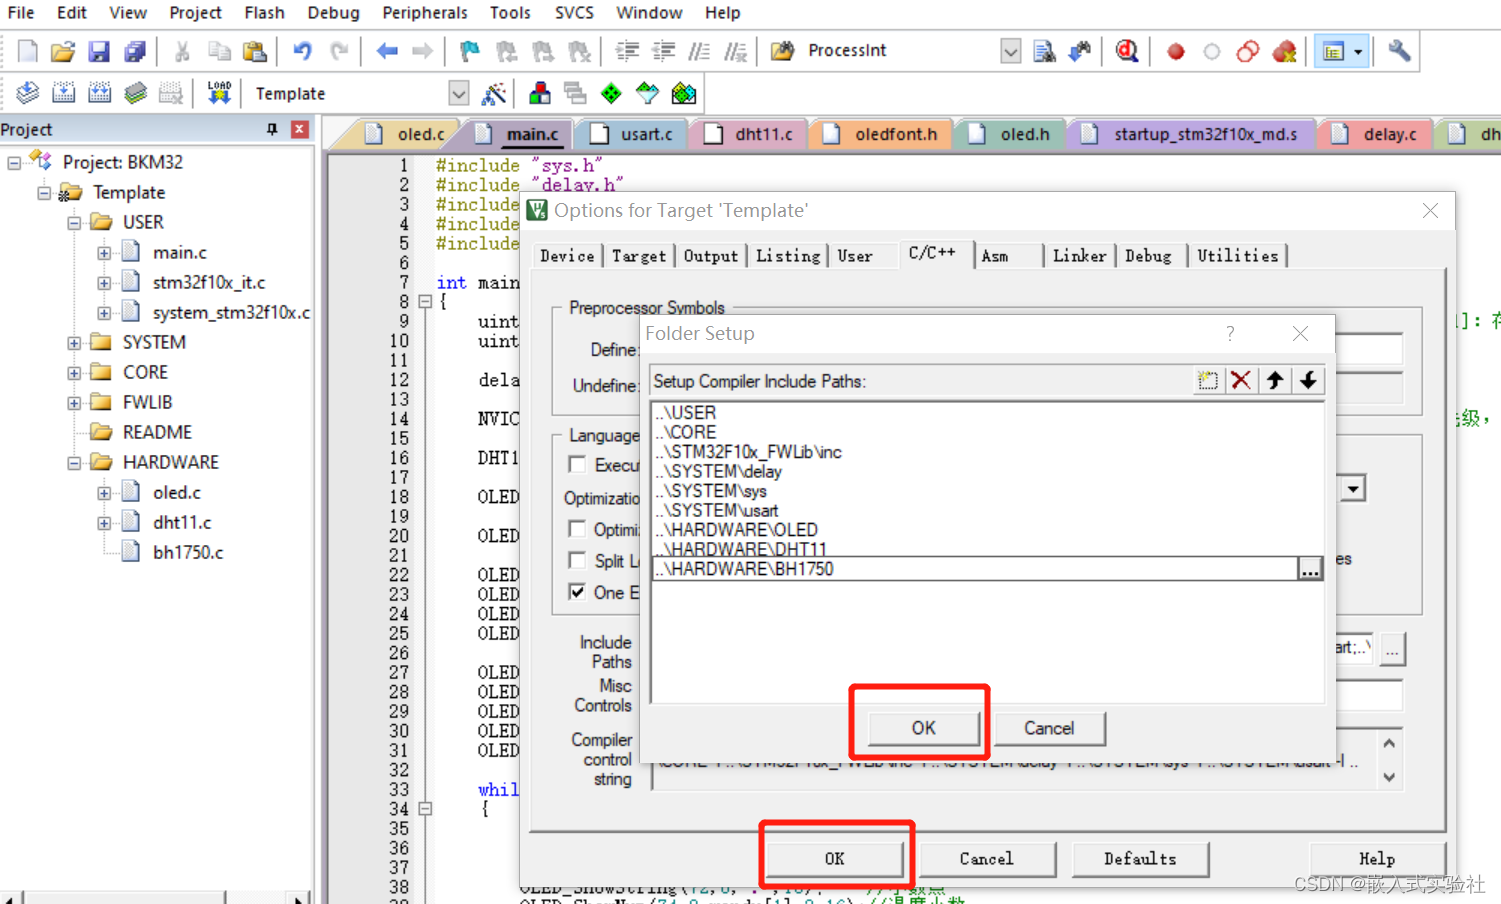Expand main.c node in project tree
1501x904 pixels.
tap(104, 253)
